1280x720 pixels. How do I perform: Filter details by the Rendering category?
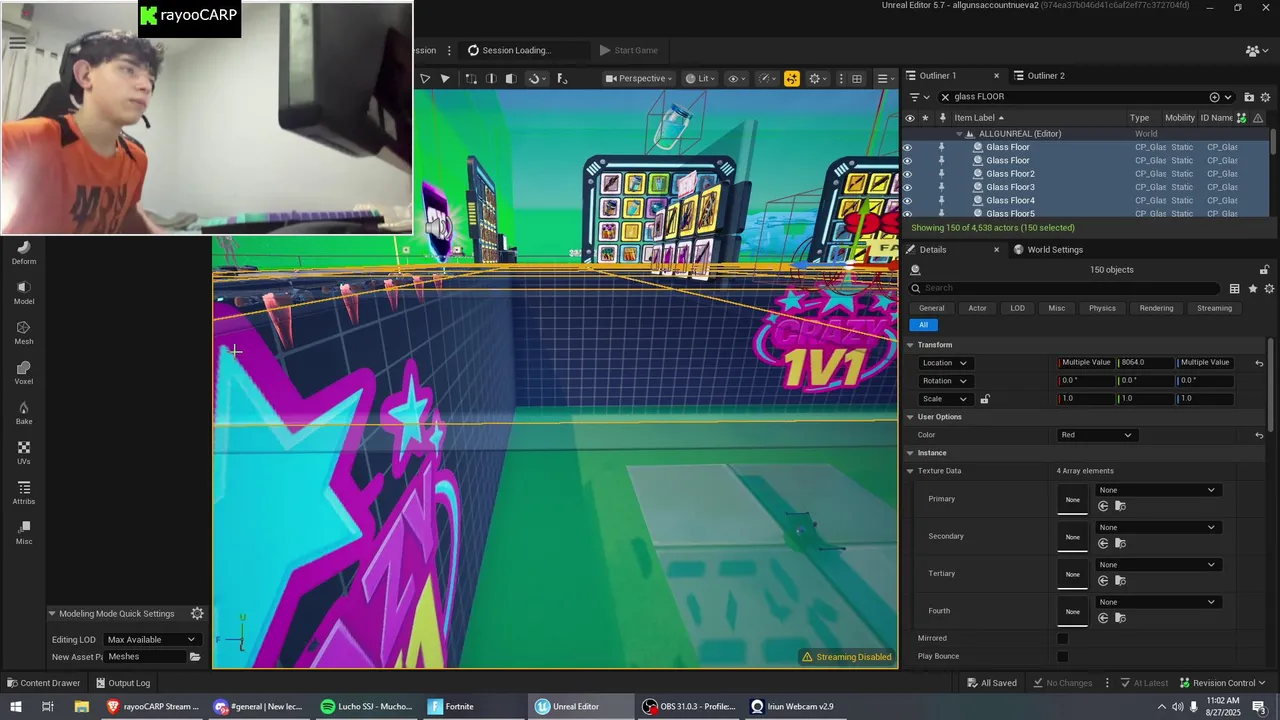(x=1156, y=308)
